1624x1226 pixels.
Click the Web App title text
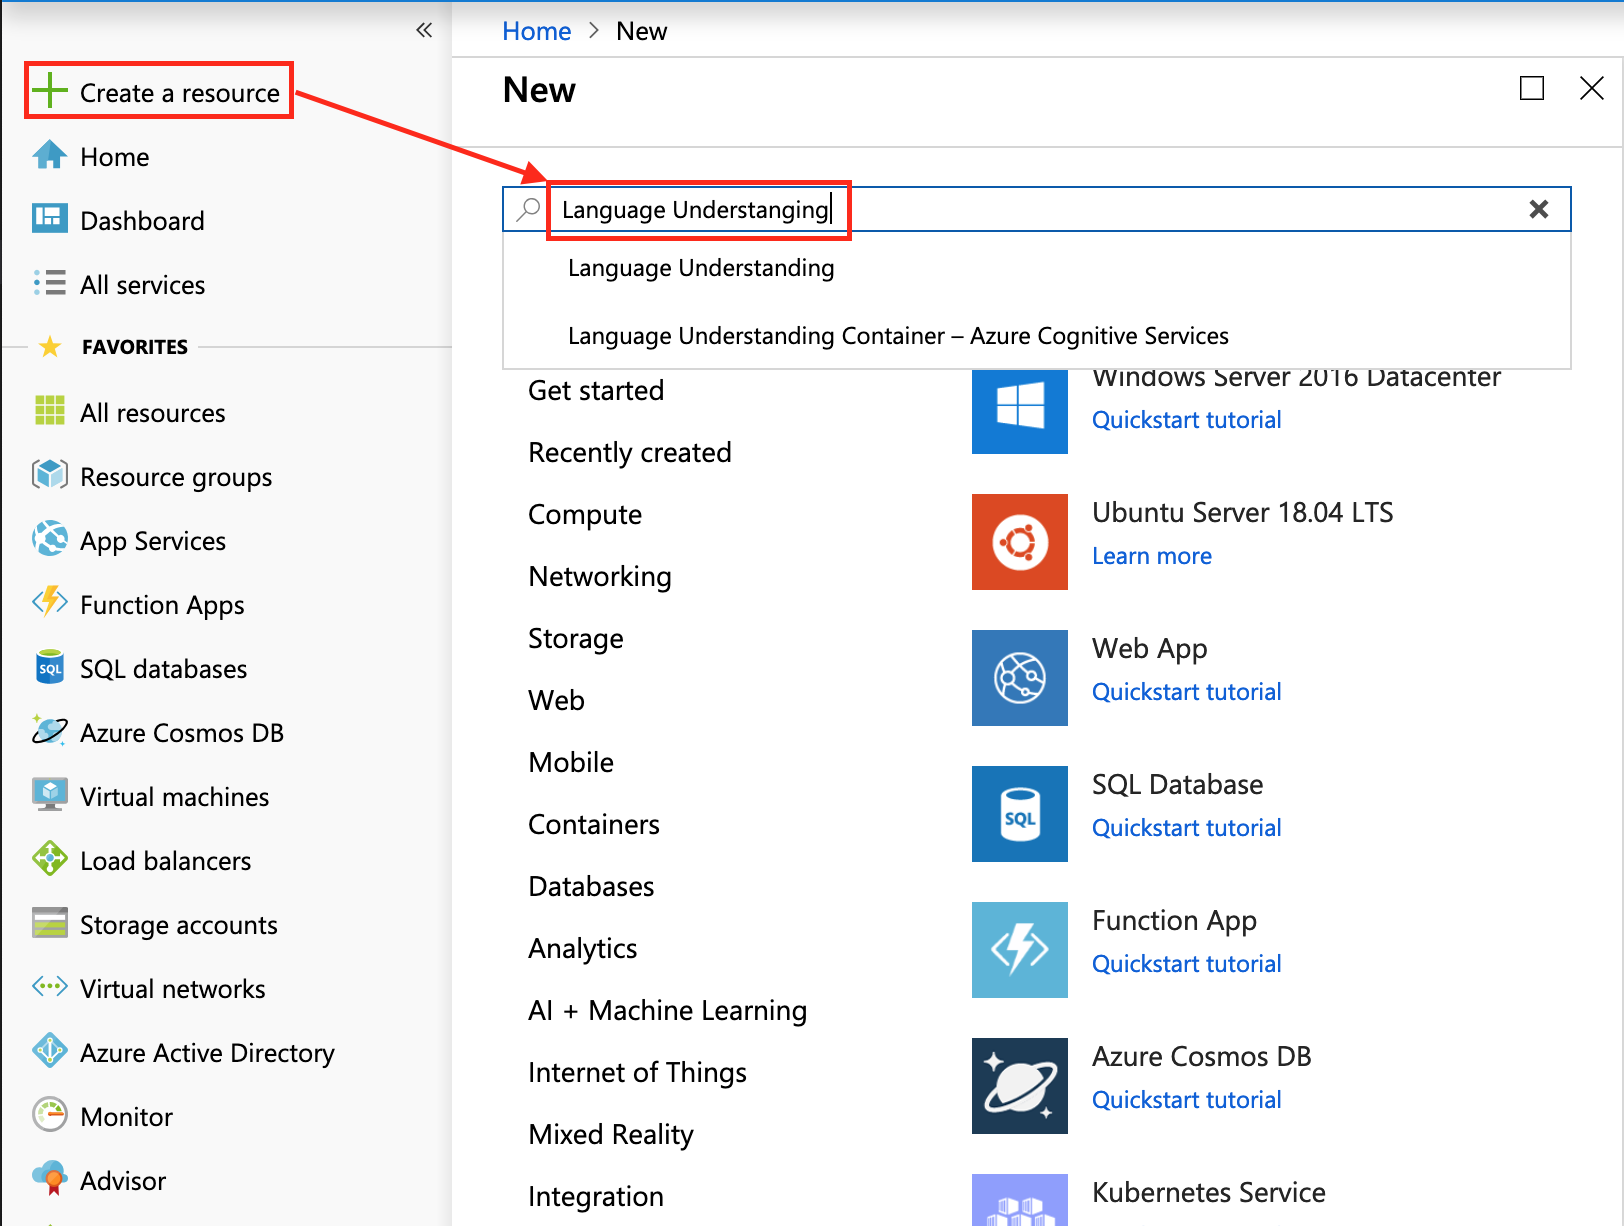[1150, 649]
